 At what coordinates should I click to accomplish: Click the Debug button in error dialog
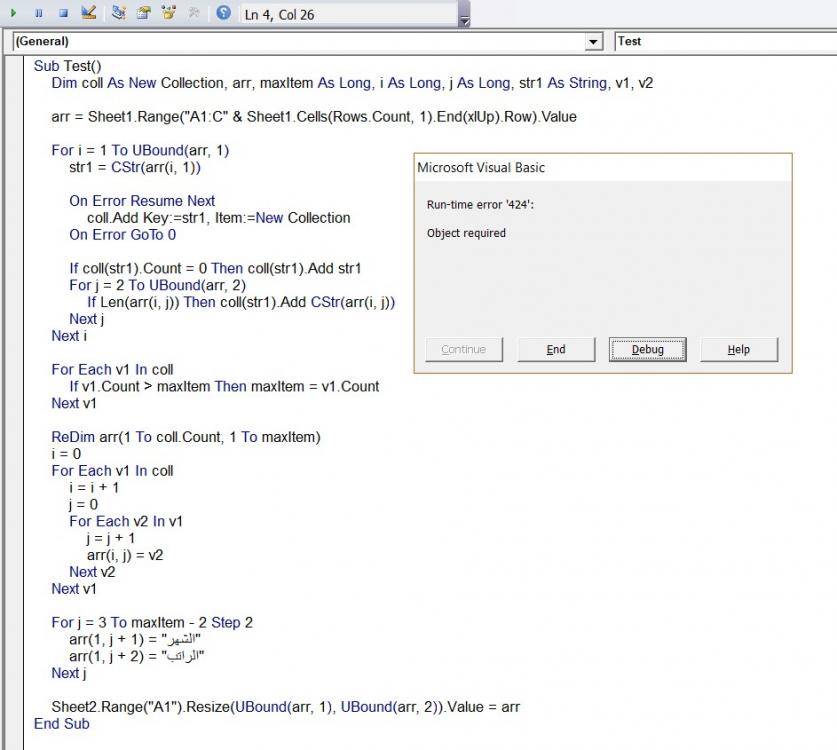pos(648,350)
